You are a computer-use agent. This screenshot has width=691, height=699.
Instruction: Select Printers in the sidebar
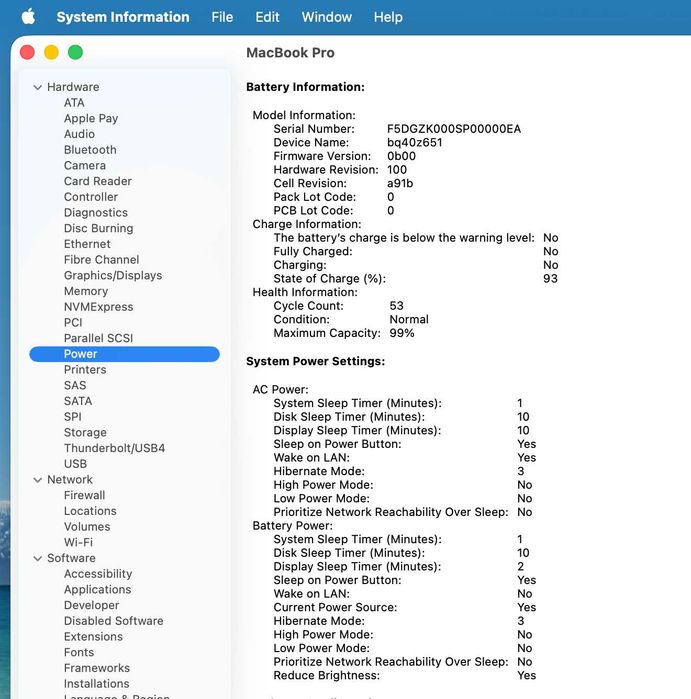coord(85,370)
